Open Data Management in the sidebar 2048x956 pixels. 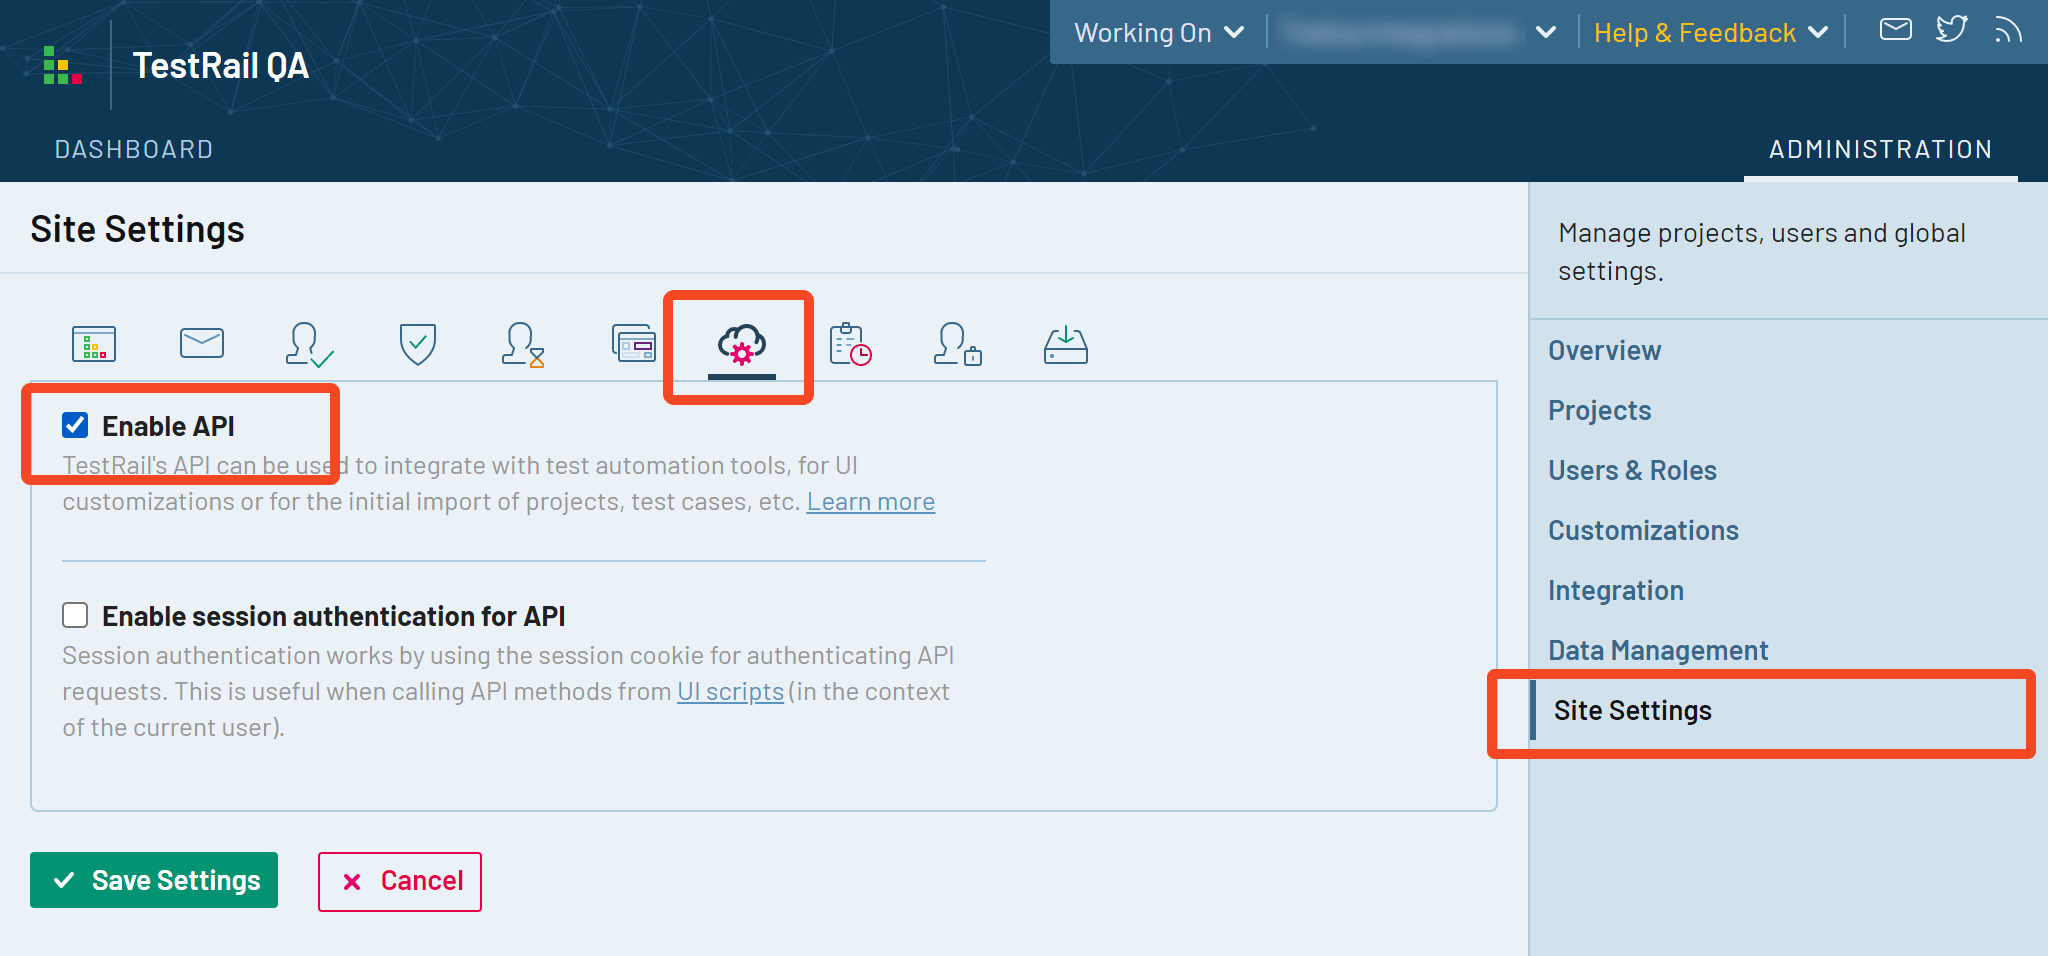coord(1658,651)
